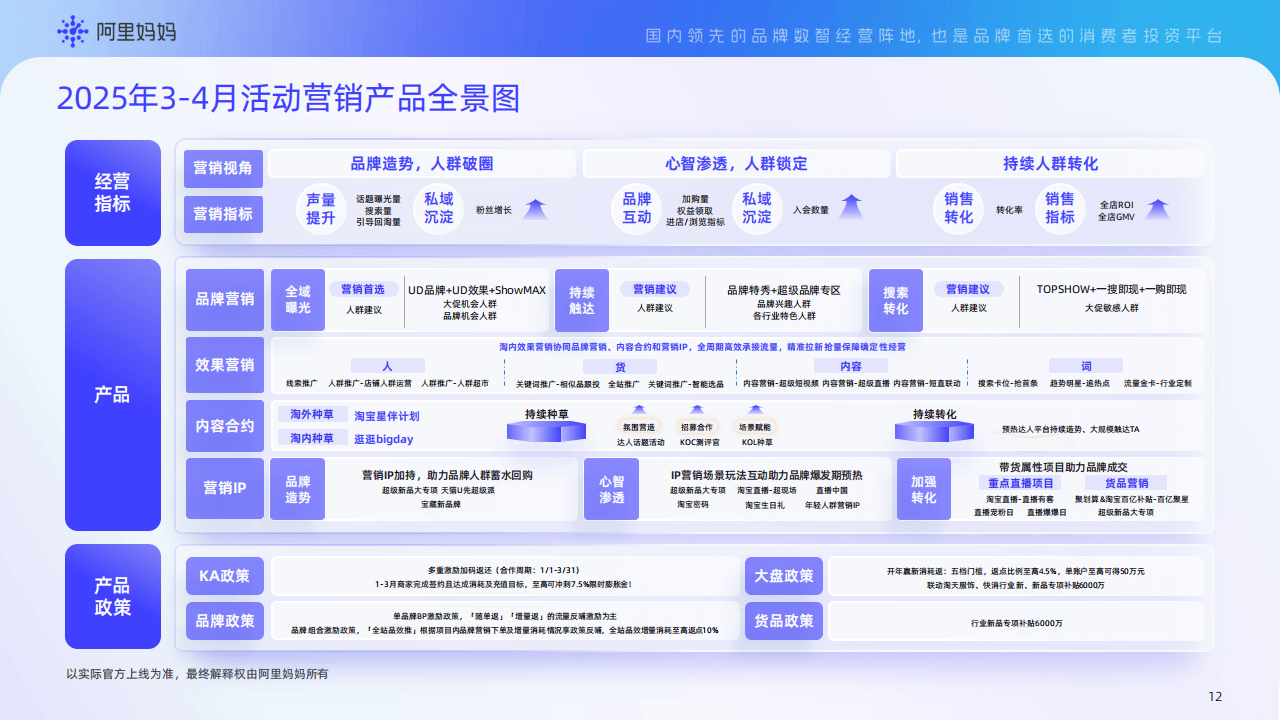Click the small arrow above 招募合作

tap(697, 410)
